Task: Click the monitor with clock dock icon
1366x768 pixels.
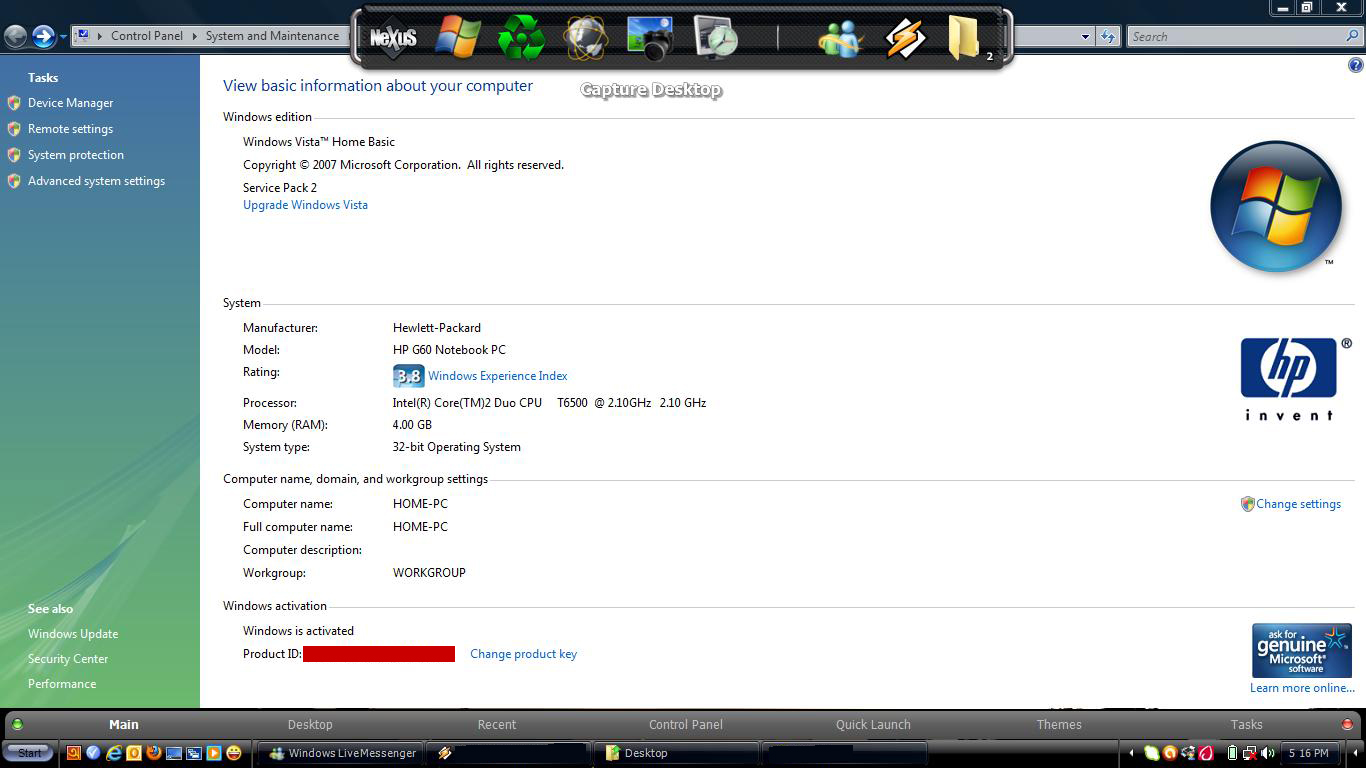Action: click(715, 37)
